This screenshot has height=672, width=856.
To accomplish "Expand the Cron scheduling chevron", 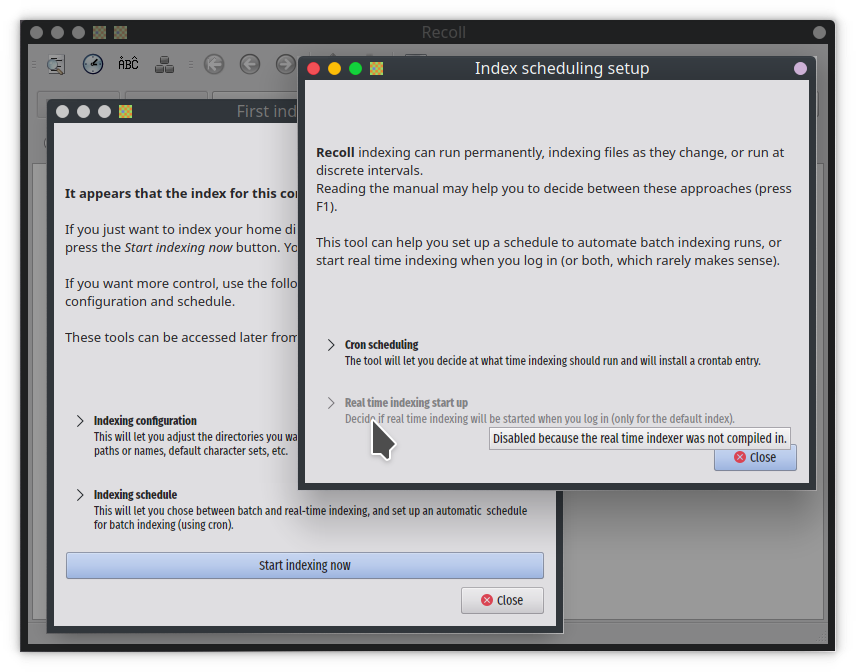I will 331,345.
